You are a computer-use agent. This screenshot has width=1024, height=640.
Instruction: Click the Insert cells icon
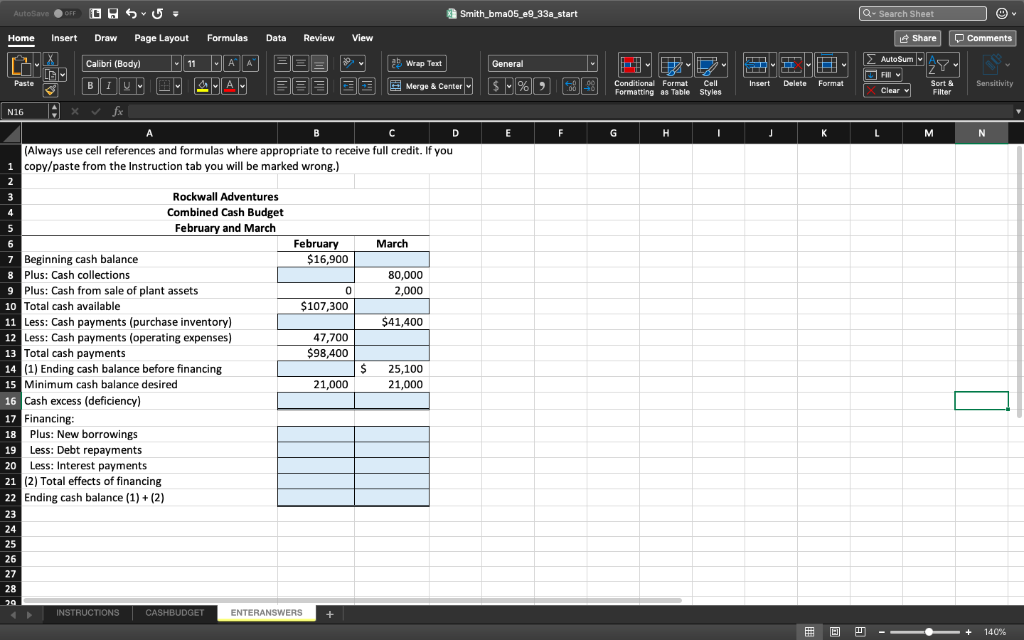756,65
